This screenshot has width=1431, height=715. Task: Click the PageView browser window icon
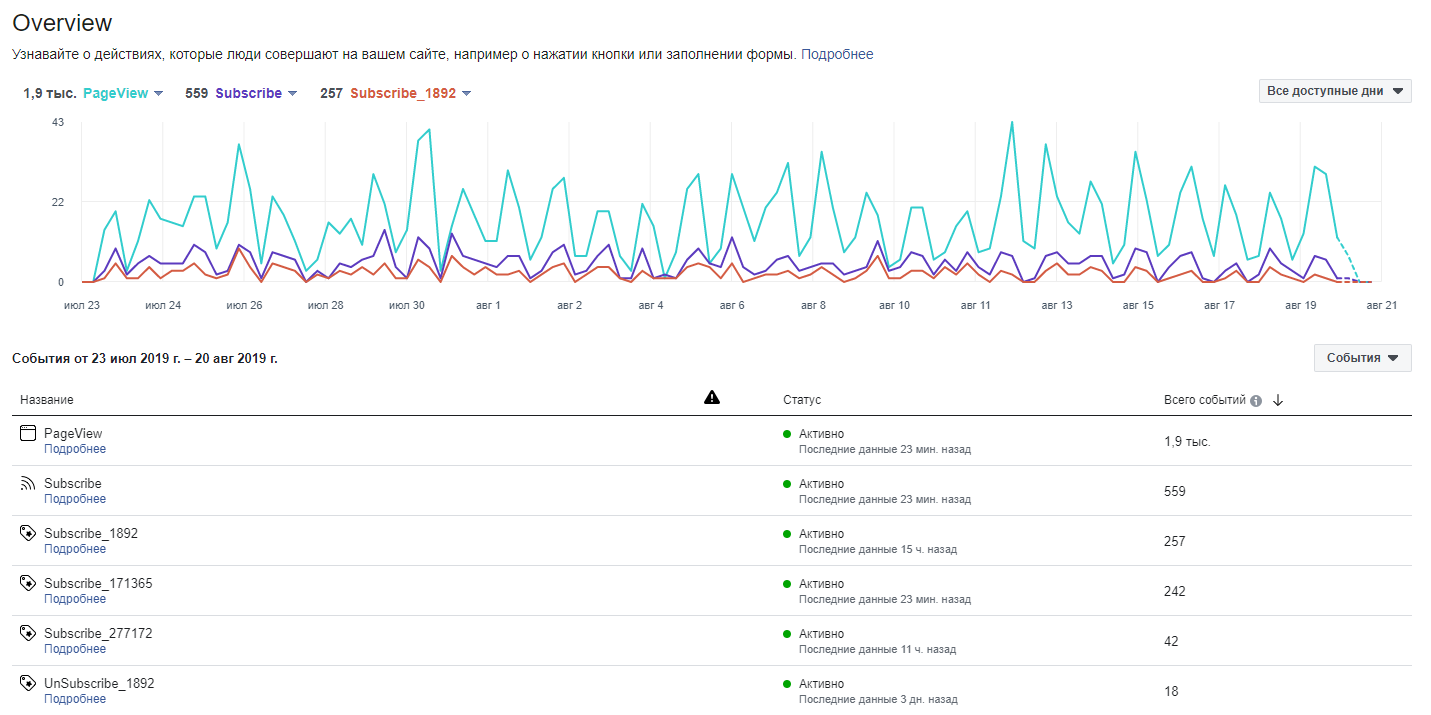click(28, 434)
